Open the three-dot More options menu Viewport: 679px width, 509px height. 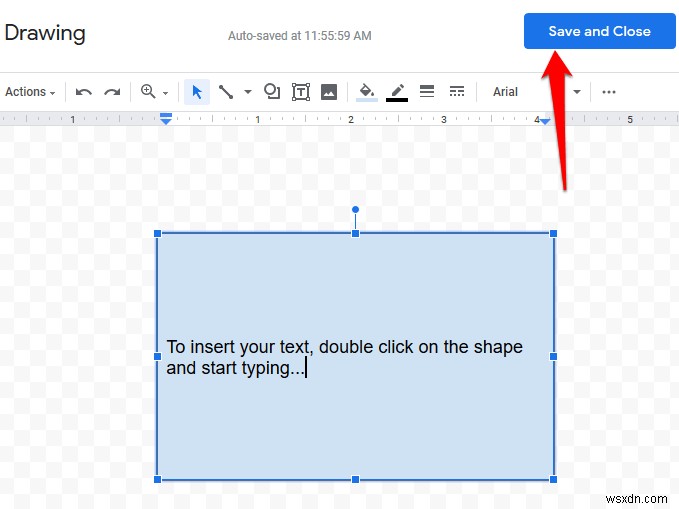click(609, 92)
